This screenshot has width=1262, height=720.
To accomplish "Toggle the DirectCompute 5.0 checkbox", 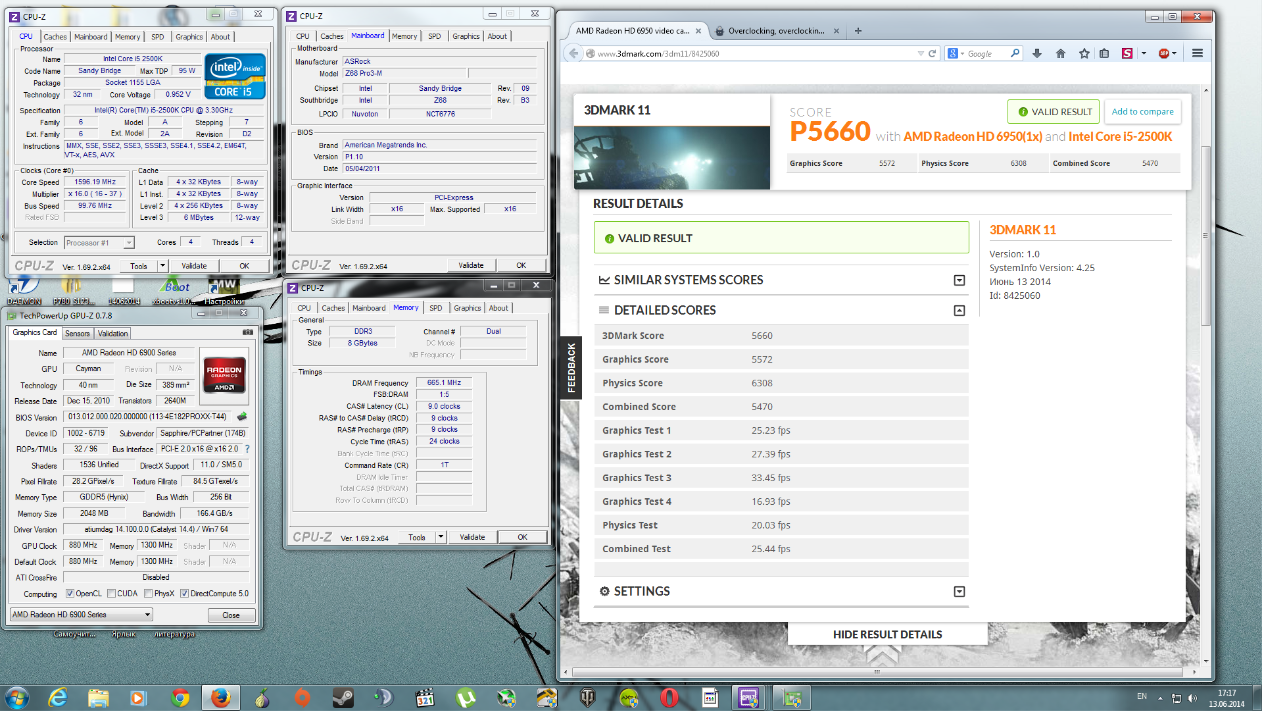I will 184,594.
